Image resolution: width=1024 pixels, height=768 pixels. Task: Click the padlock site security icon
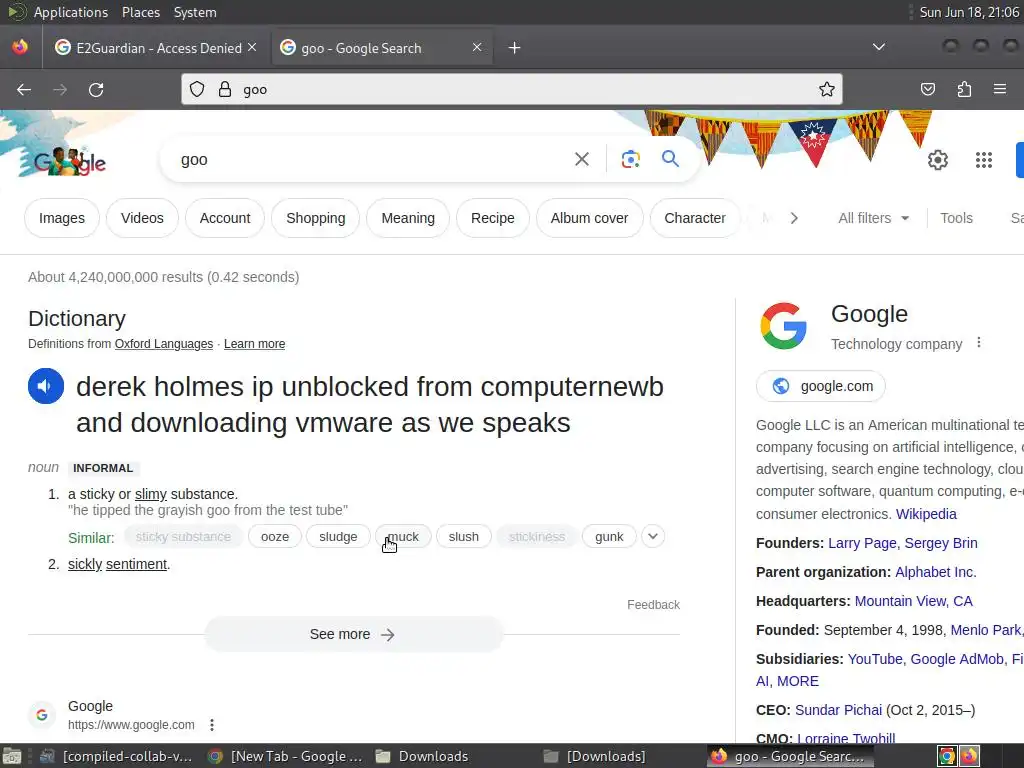point(225,89)
